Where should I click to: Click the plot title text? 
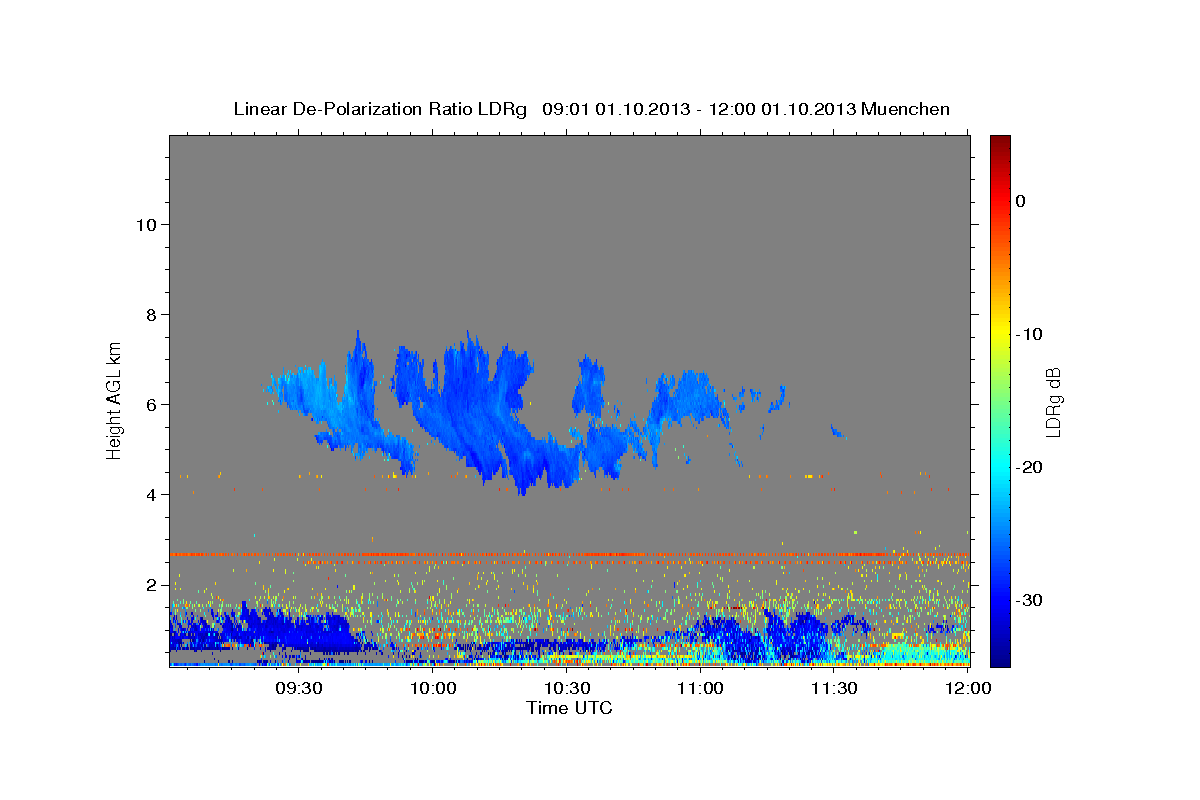click(x=591, y=109)
